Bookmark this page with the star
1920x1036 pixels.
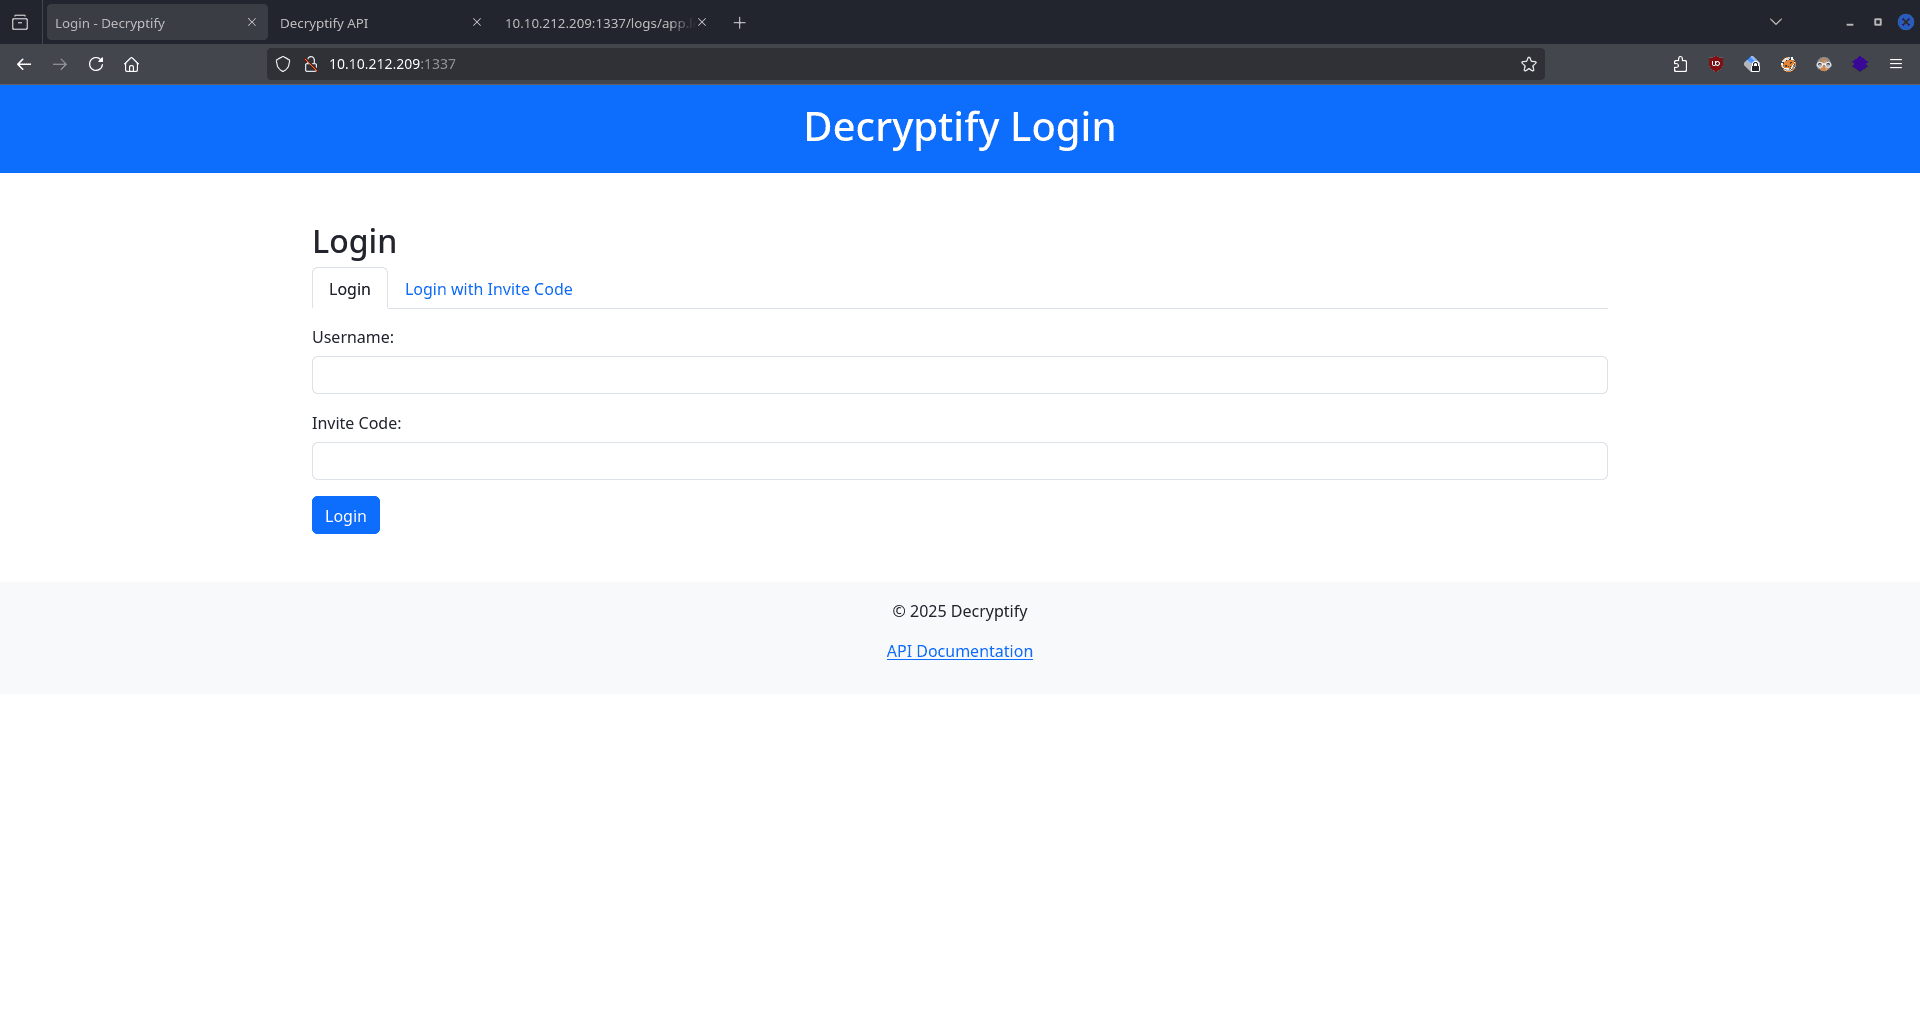click(1528, 64)
